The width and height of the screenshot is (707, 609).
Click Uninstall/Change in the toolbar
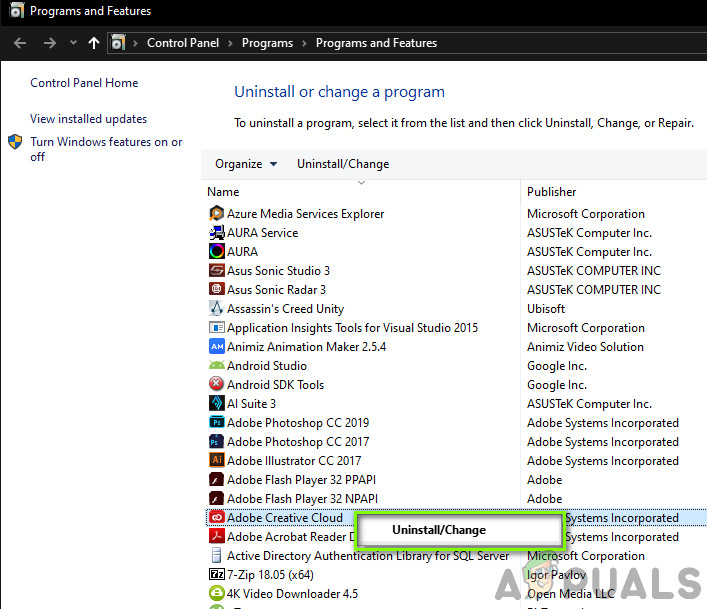pos(343,164)
